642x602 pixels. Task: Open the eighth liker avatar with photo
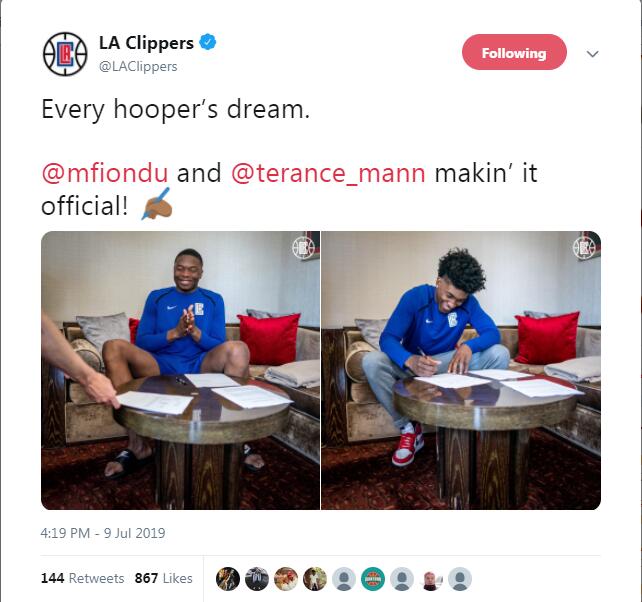[431, 579]
